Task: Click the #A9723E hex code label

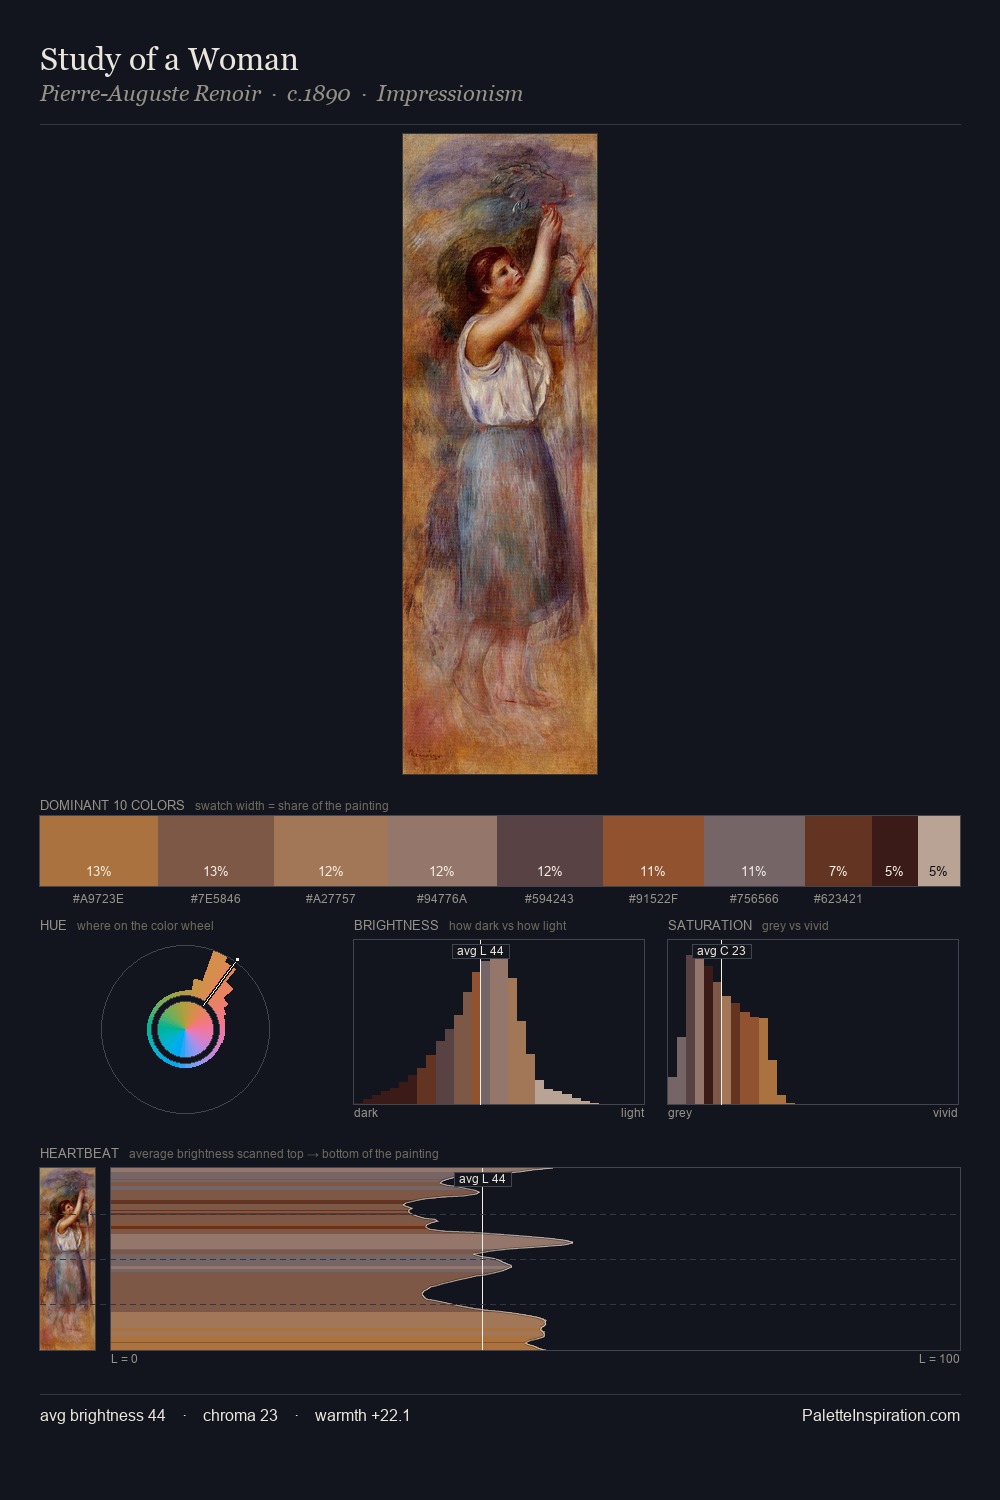Action: 98,899
